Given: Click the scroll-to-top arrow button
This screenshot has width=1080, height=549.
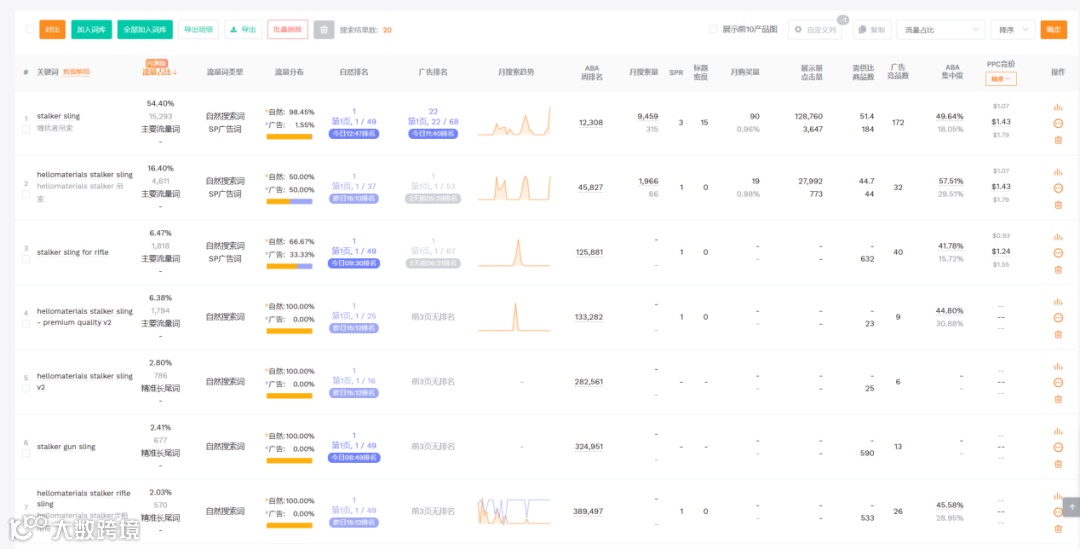Looking at the screenshot, I should tap(1071, 506).
